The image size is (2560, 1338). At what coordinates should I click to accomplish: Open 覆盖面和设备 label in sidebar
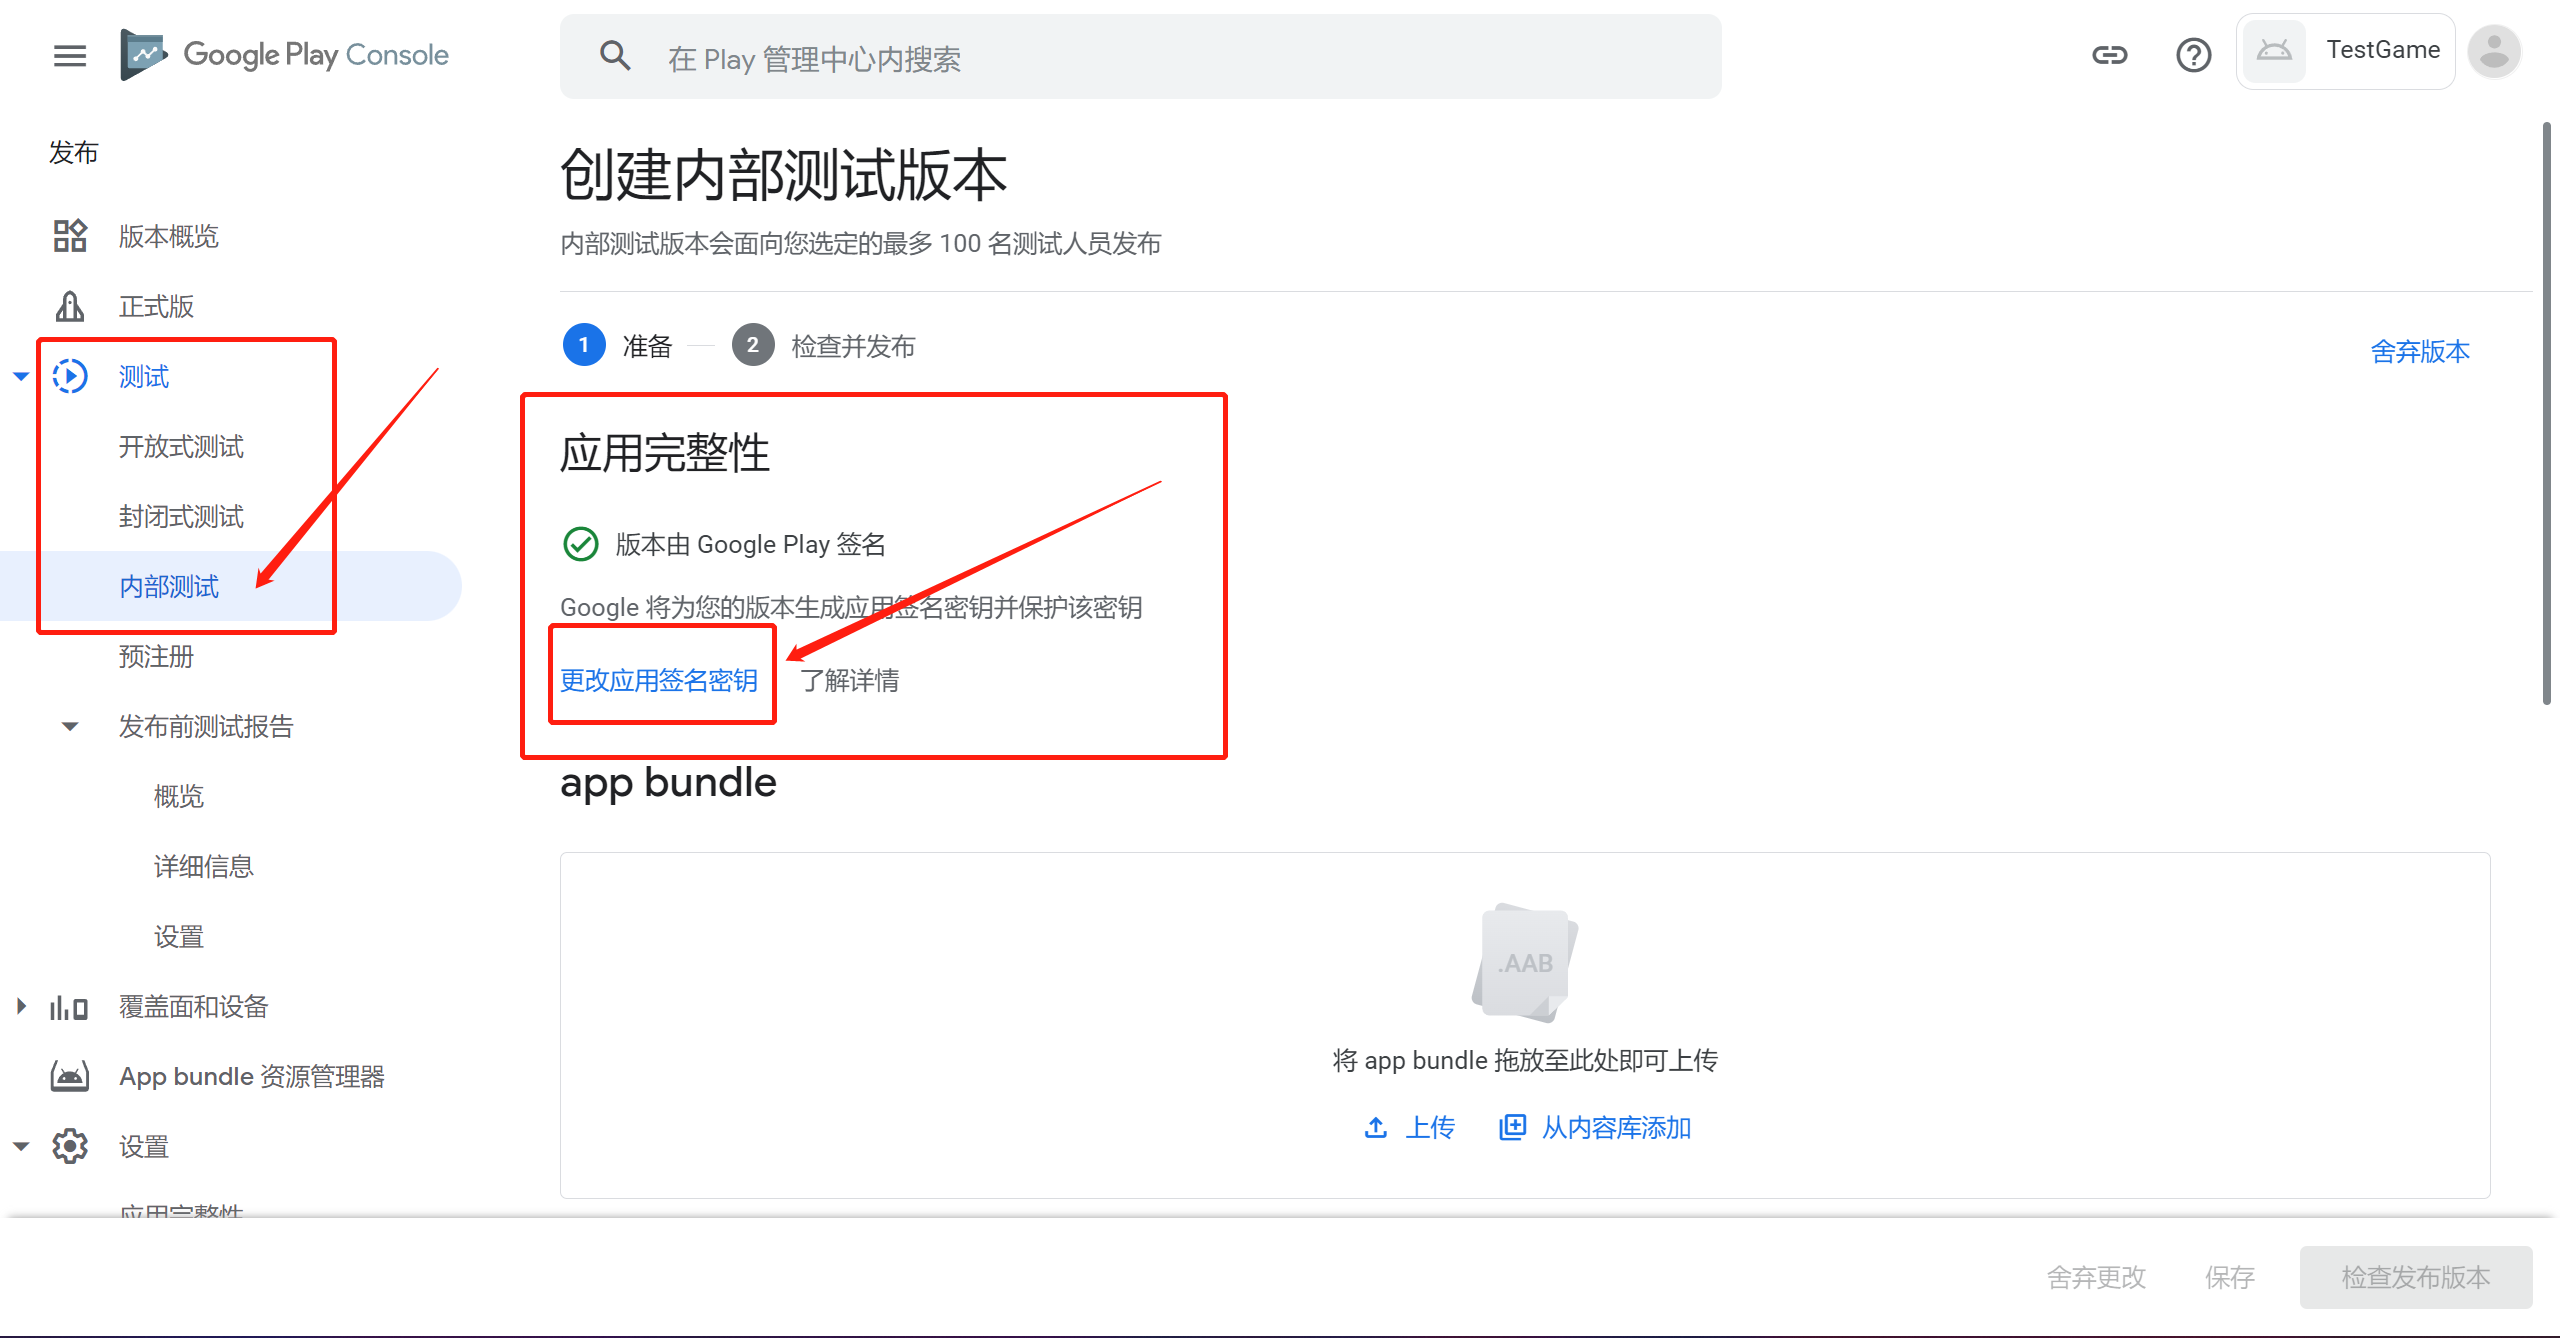pos(194,1007)
